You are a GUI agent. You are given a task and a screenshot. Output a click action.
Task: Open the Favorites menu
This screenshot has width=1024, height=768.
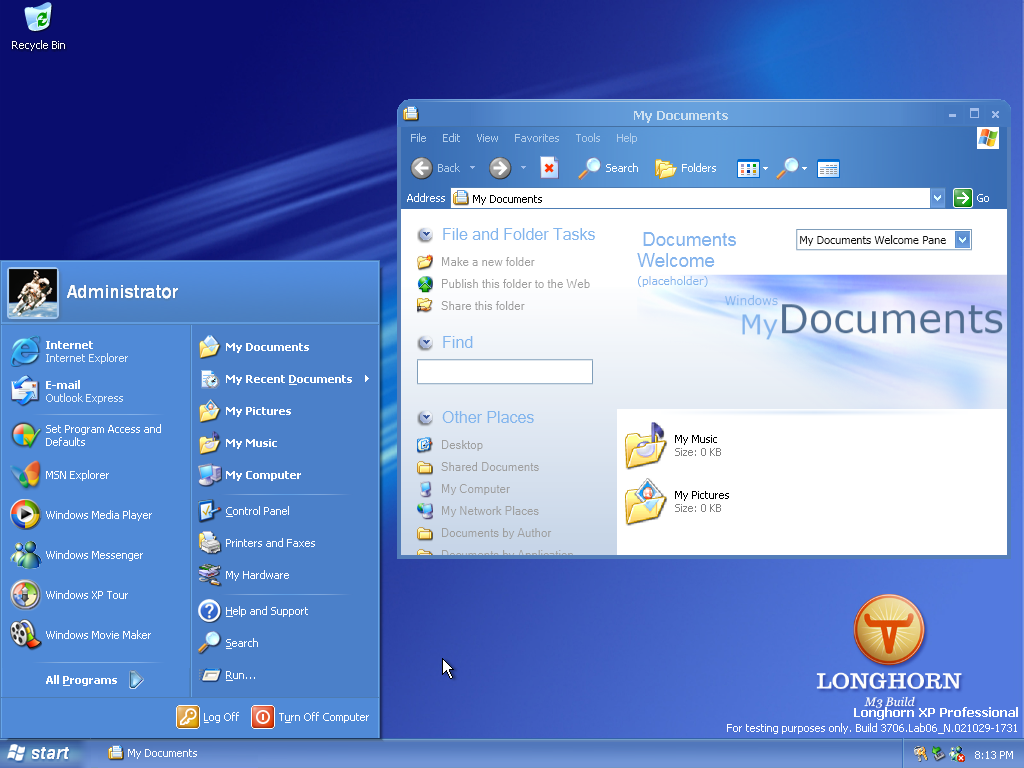pos(536,138)
